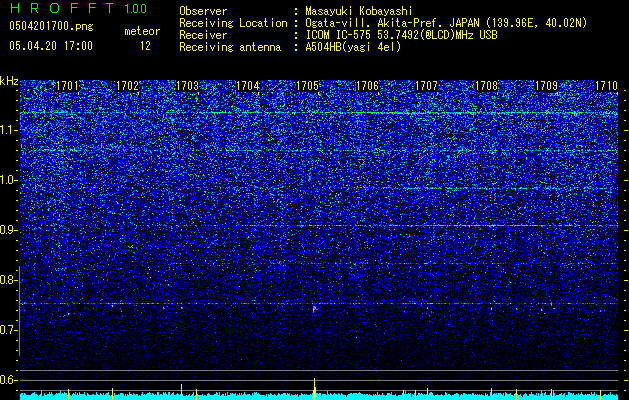Screen dimensions: 629x400
Task: Select the ICOM IC-575 receiver details
Action: coord(401,35)
